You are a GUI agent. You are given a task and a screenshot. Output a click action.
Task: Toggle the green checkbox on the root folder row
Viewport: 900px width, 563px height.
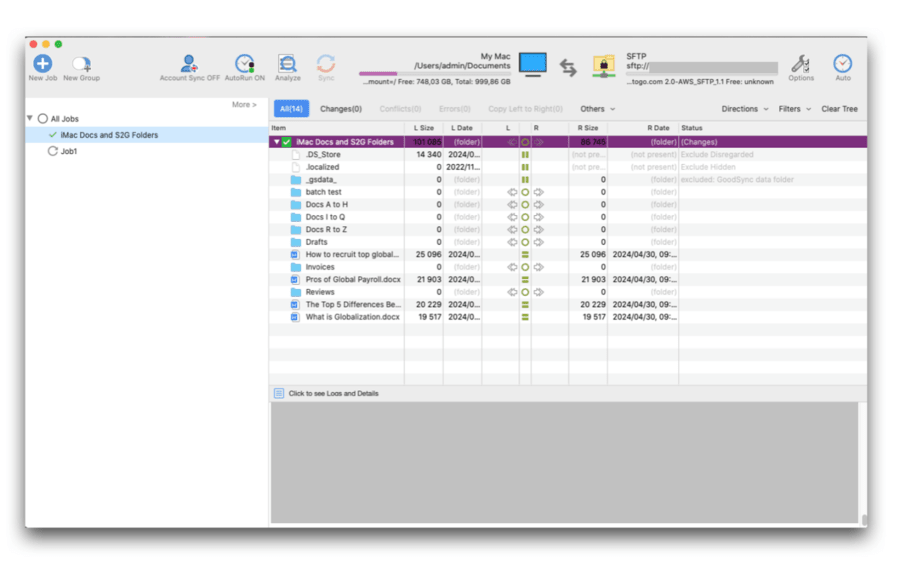coord(287,142)
